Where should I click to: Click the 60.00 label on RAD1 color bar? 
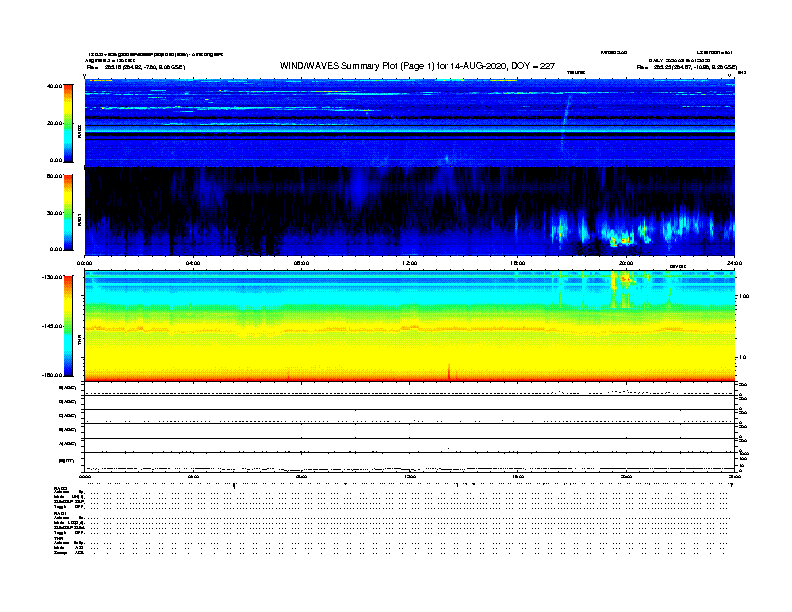54,176
